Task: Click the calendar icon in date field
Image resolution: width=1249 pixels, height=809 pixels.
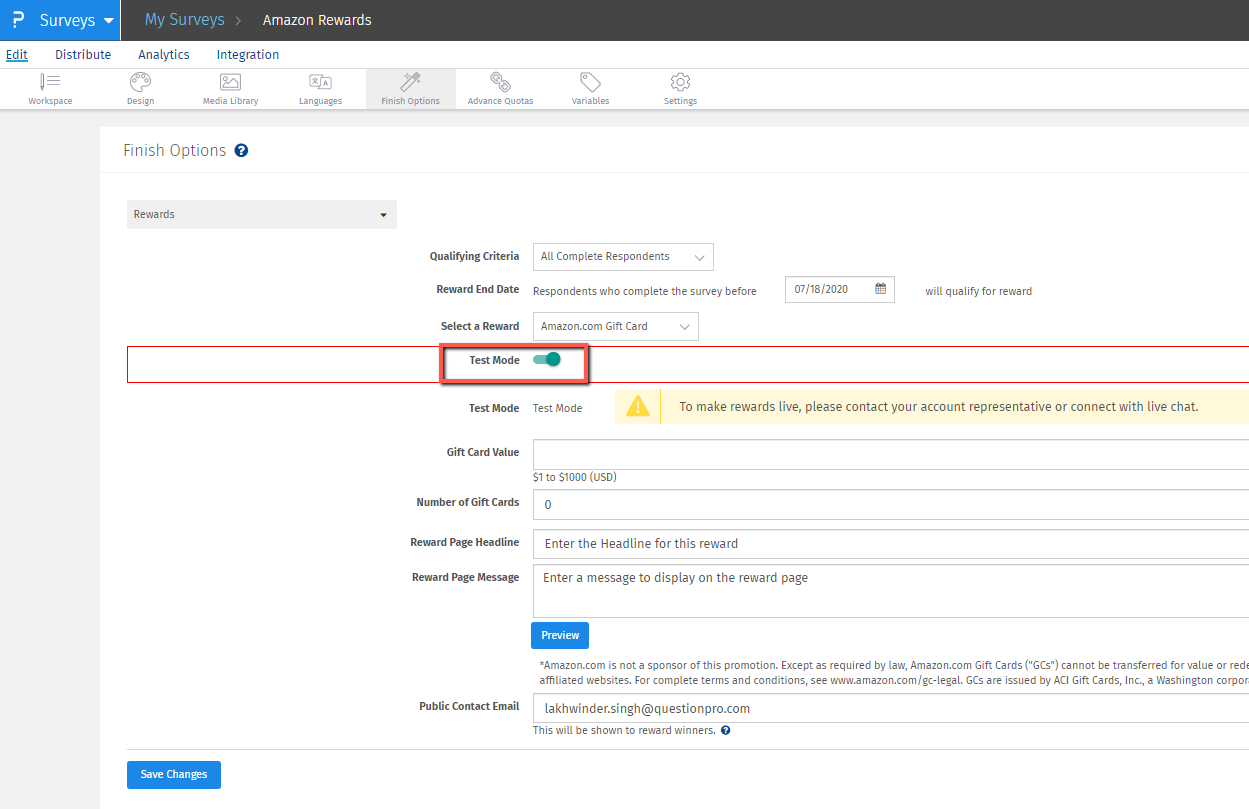Action: coord(881,289)
